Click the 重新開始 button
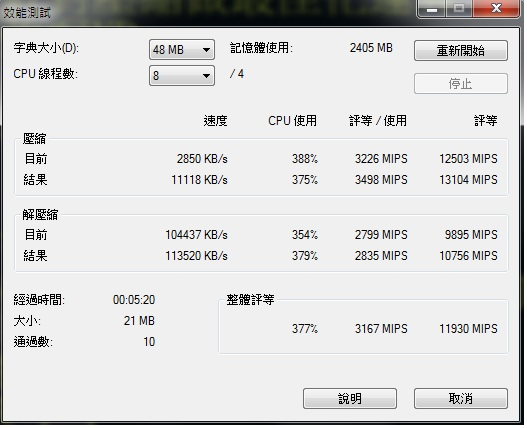Viewport: 527px width, 428px height. 460,51
